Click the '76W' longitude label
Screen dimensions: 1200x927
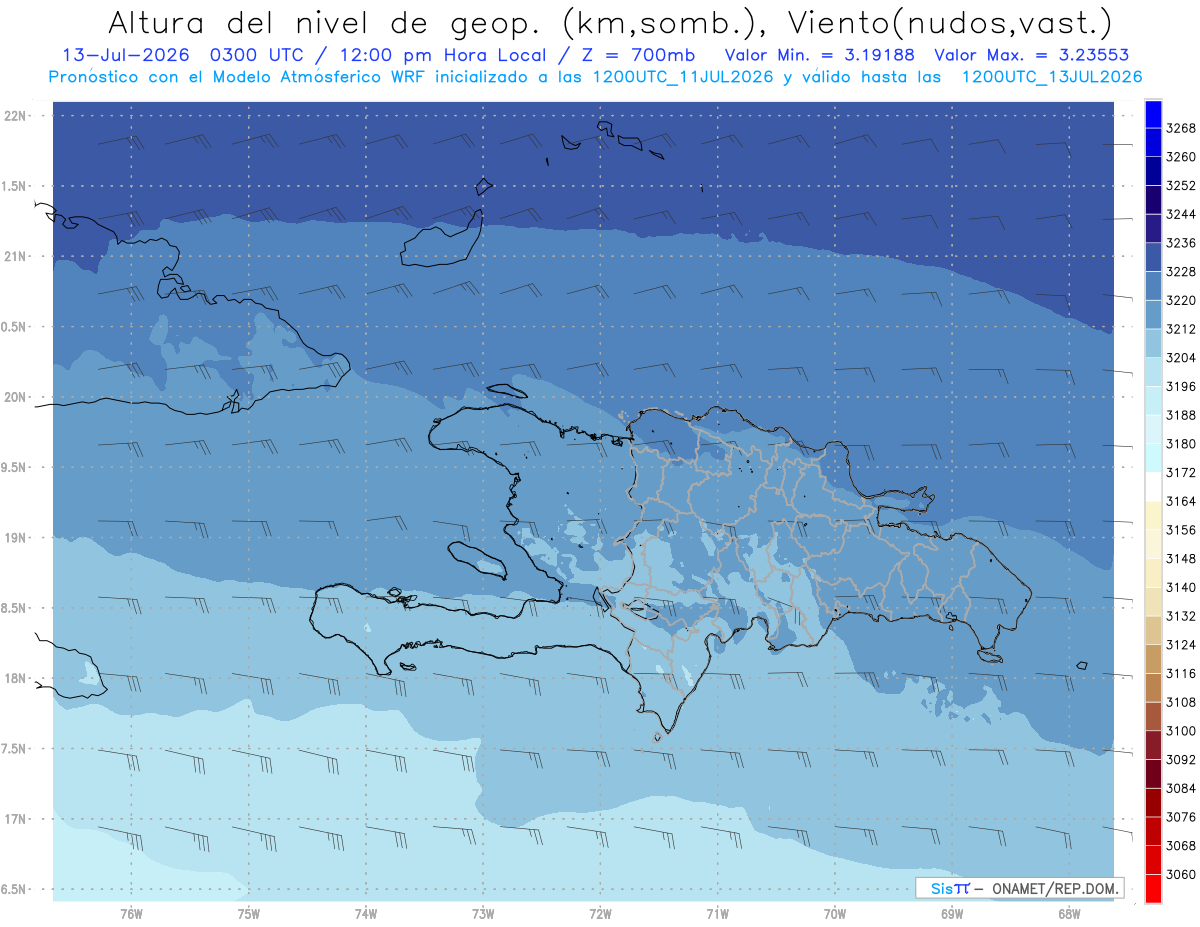coord(131,914)
